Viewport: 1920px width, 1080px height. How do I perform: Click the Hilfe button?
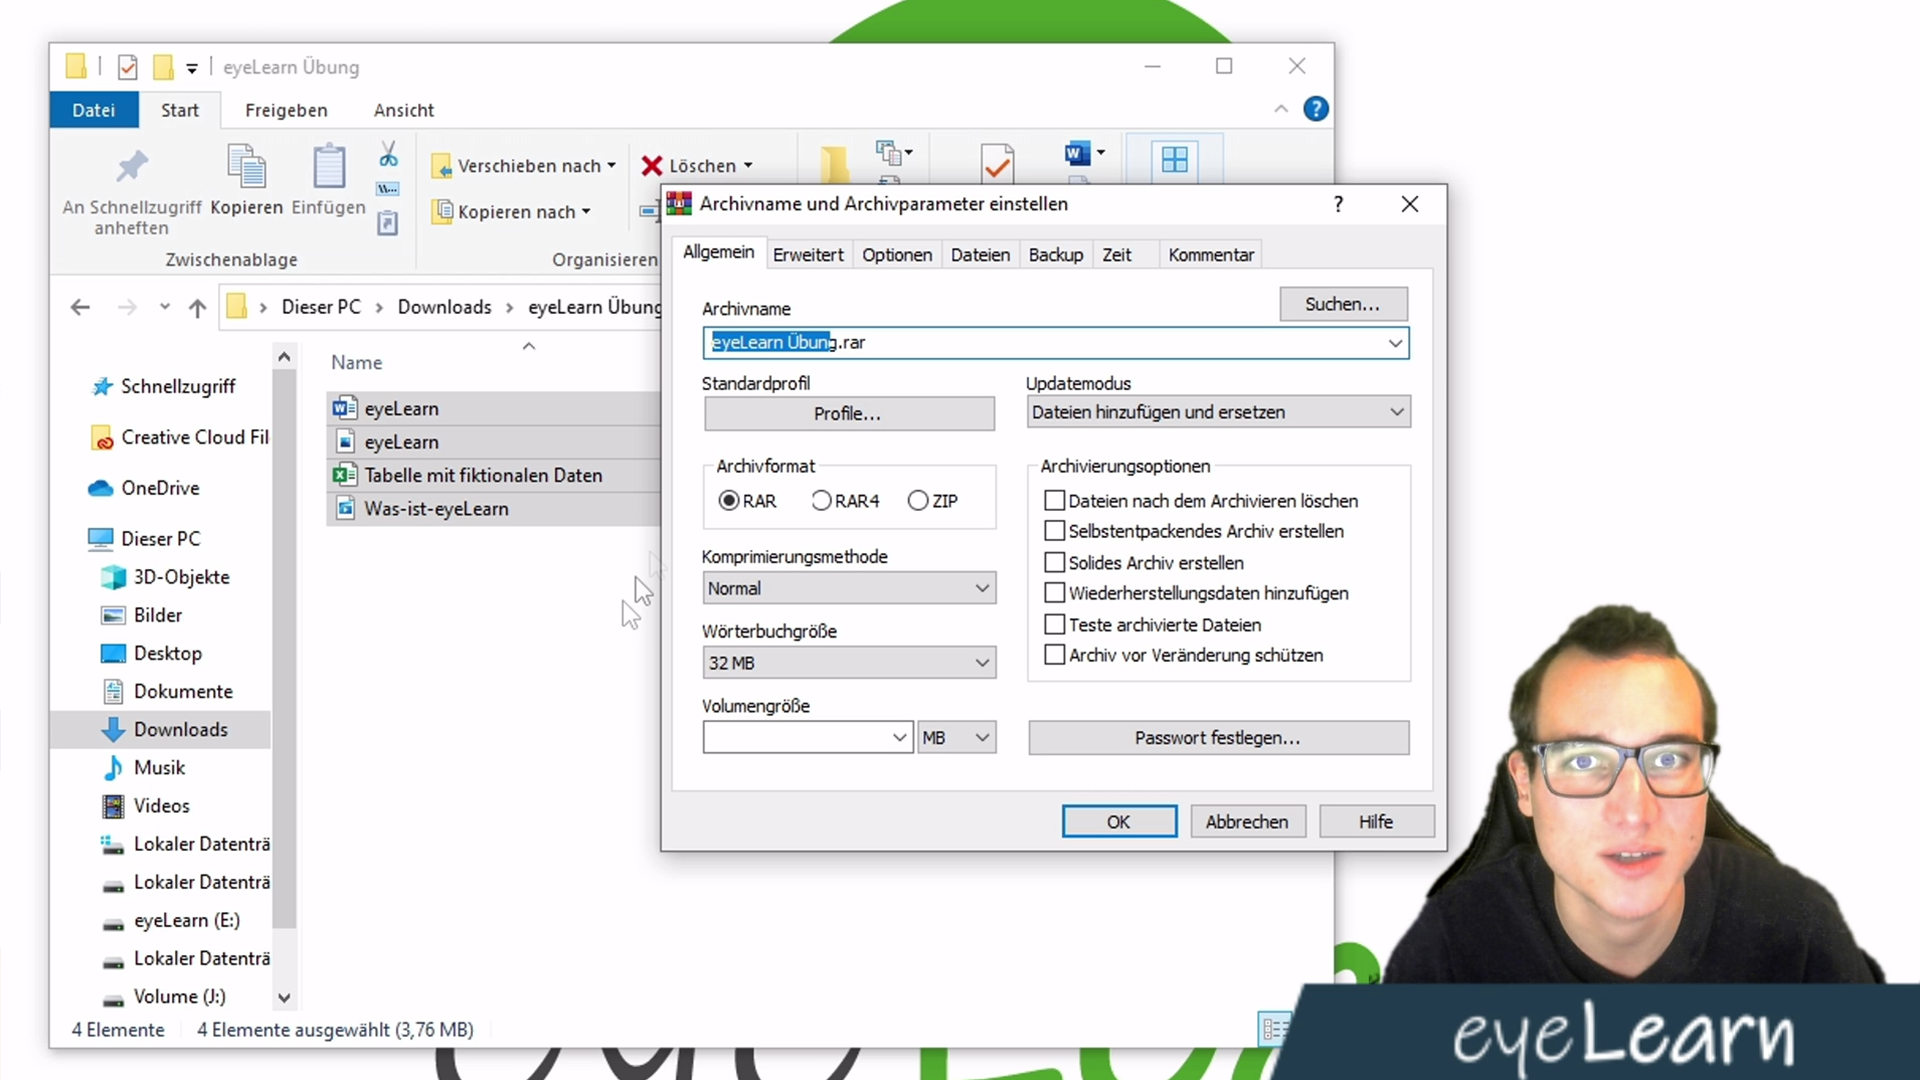1376,822
